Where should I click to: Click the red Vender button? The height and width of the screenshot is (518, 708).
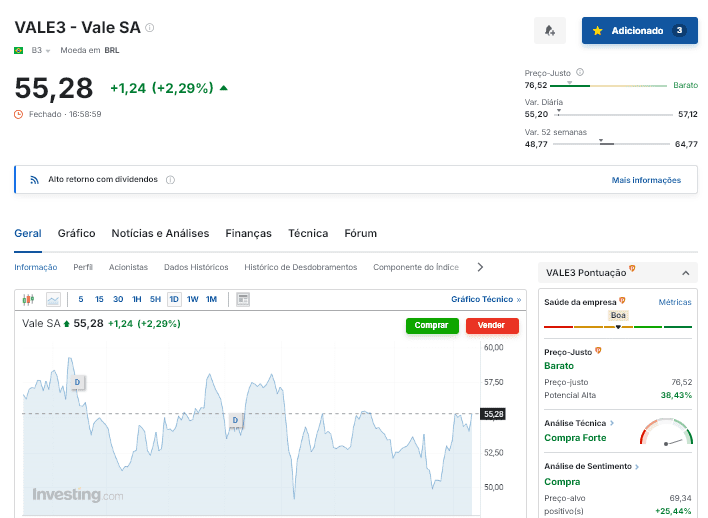coord(492,326)
